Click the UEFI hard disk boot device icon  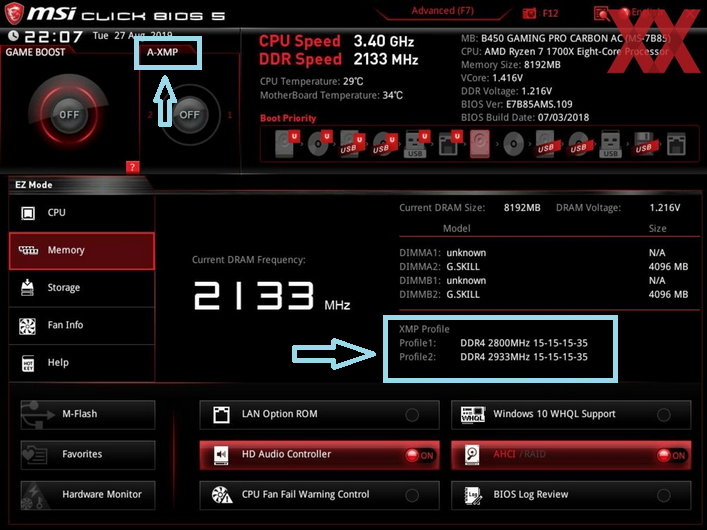286,143
